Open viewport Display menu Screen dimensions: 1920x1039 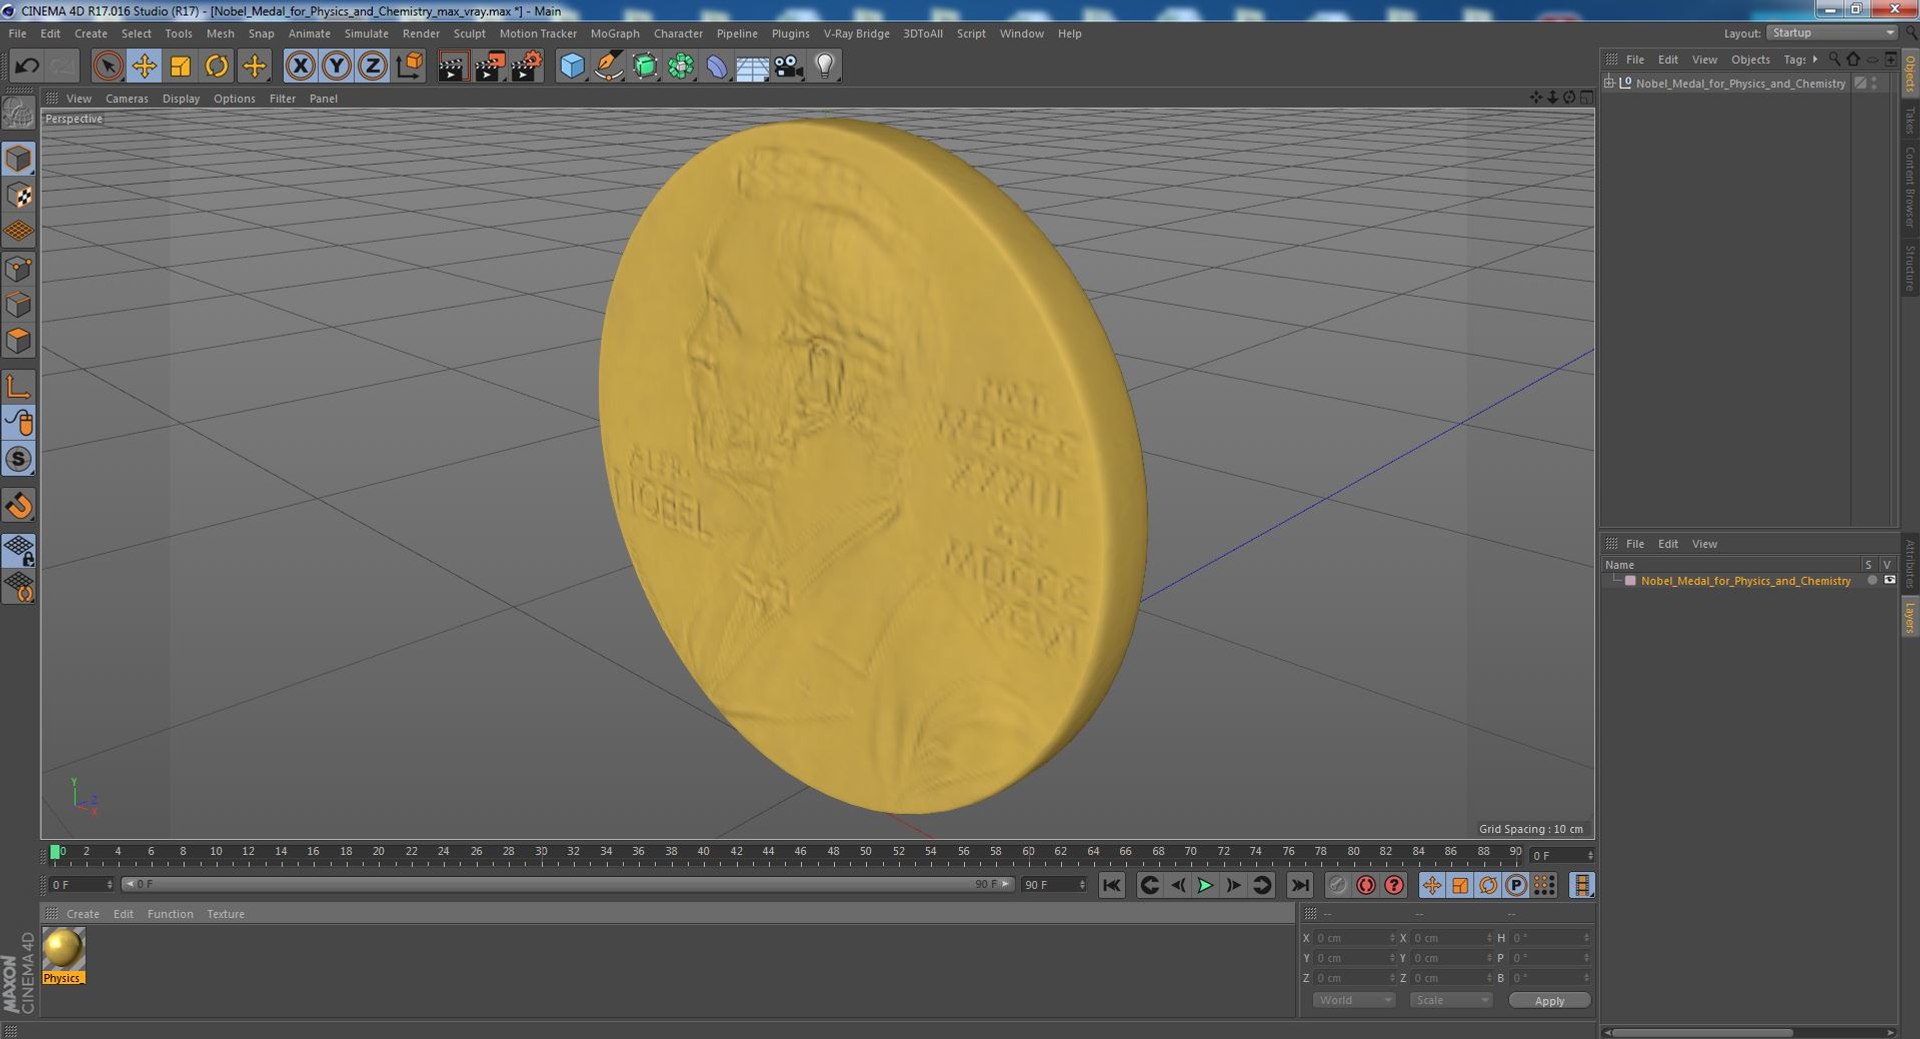pos(181,98)
